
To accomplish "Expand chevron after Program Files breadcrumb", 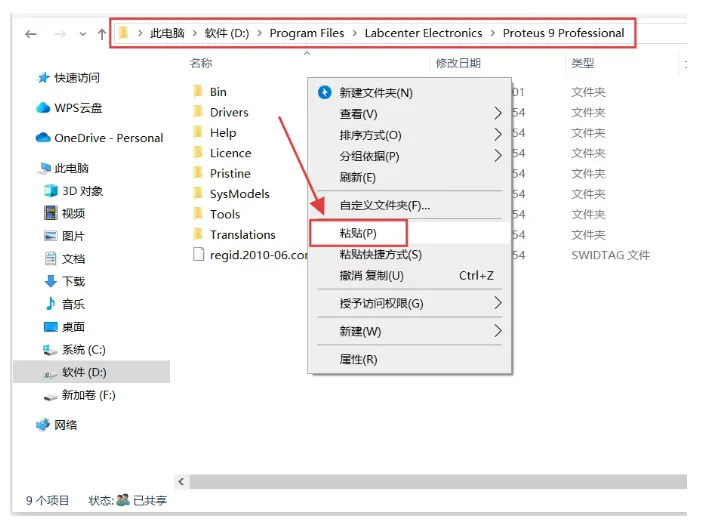I will click(354, 33).
